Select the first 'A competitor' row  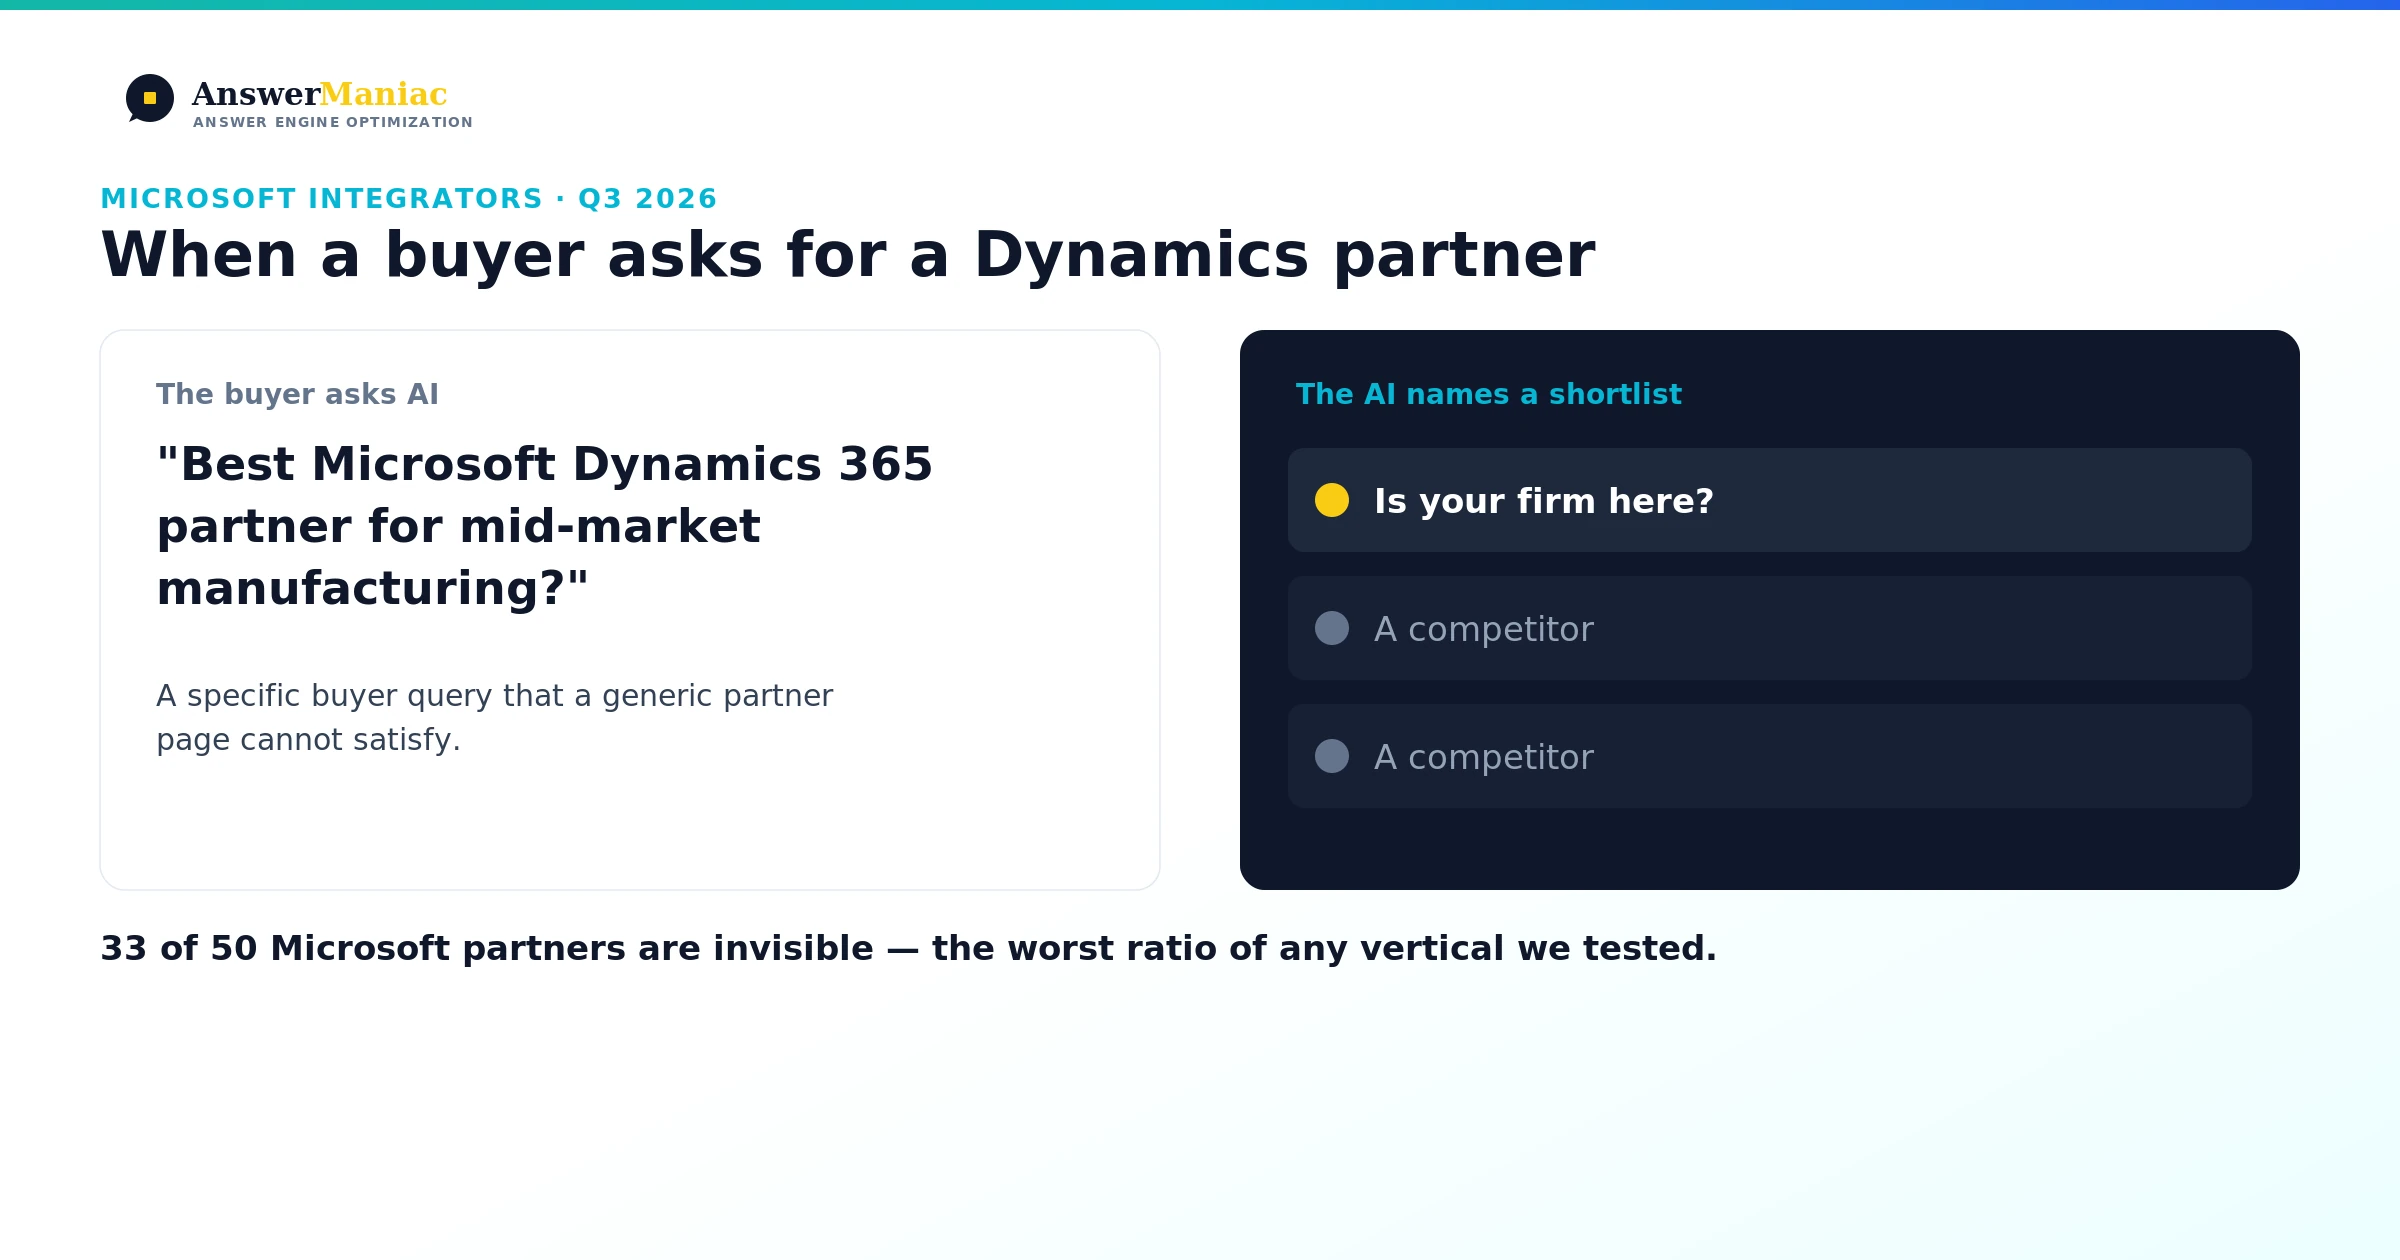1770,628
